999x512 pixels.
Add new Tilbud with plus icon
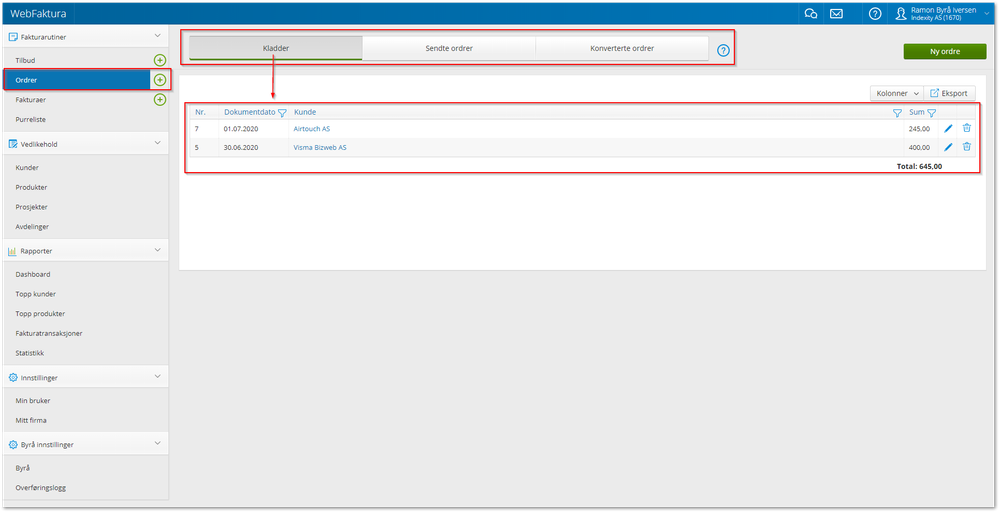(x=160, y=60)
